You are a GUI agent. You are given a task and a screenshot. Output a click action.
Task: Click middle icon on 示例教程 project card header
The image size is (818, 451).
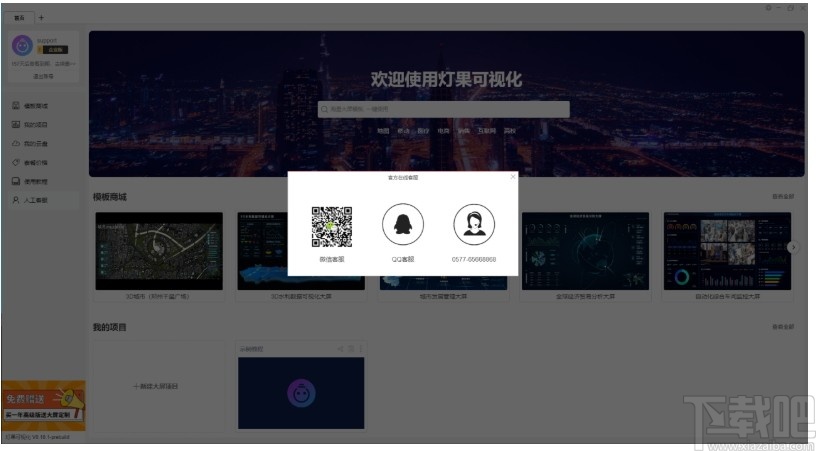click(x=351, y=349)
